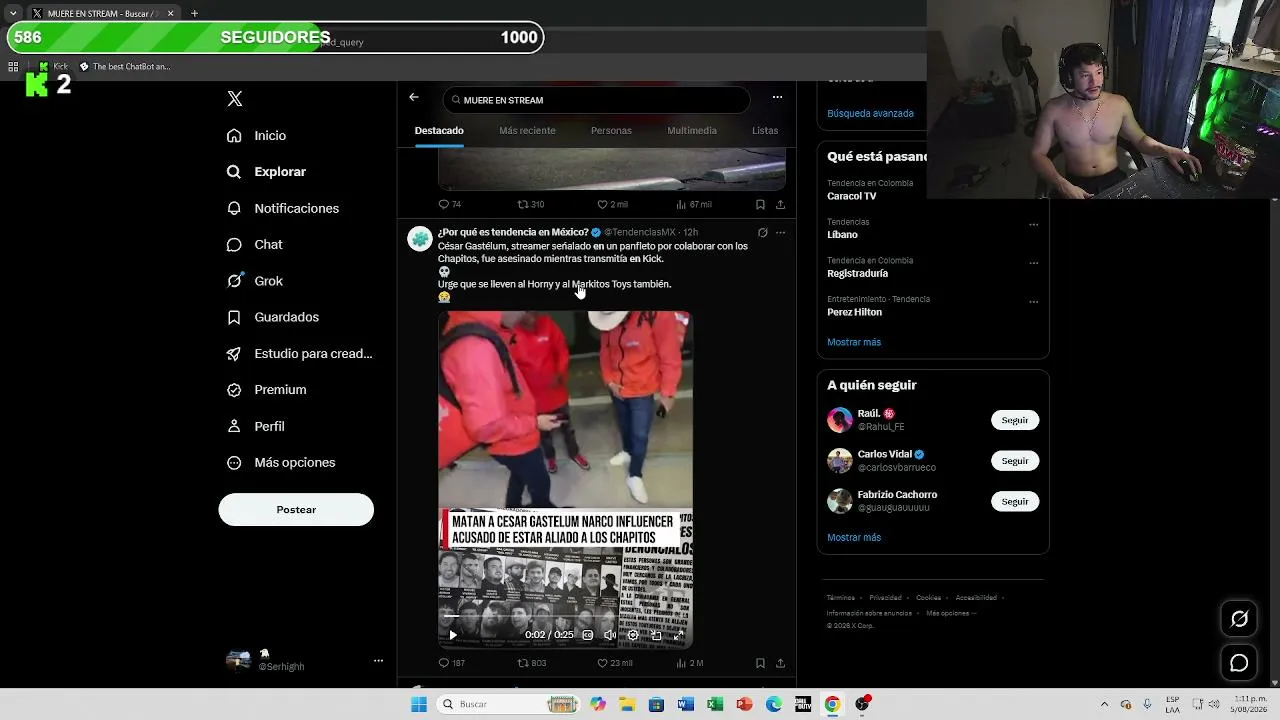Follow Raúl with the Seguir button

pos(1015,420)
